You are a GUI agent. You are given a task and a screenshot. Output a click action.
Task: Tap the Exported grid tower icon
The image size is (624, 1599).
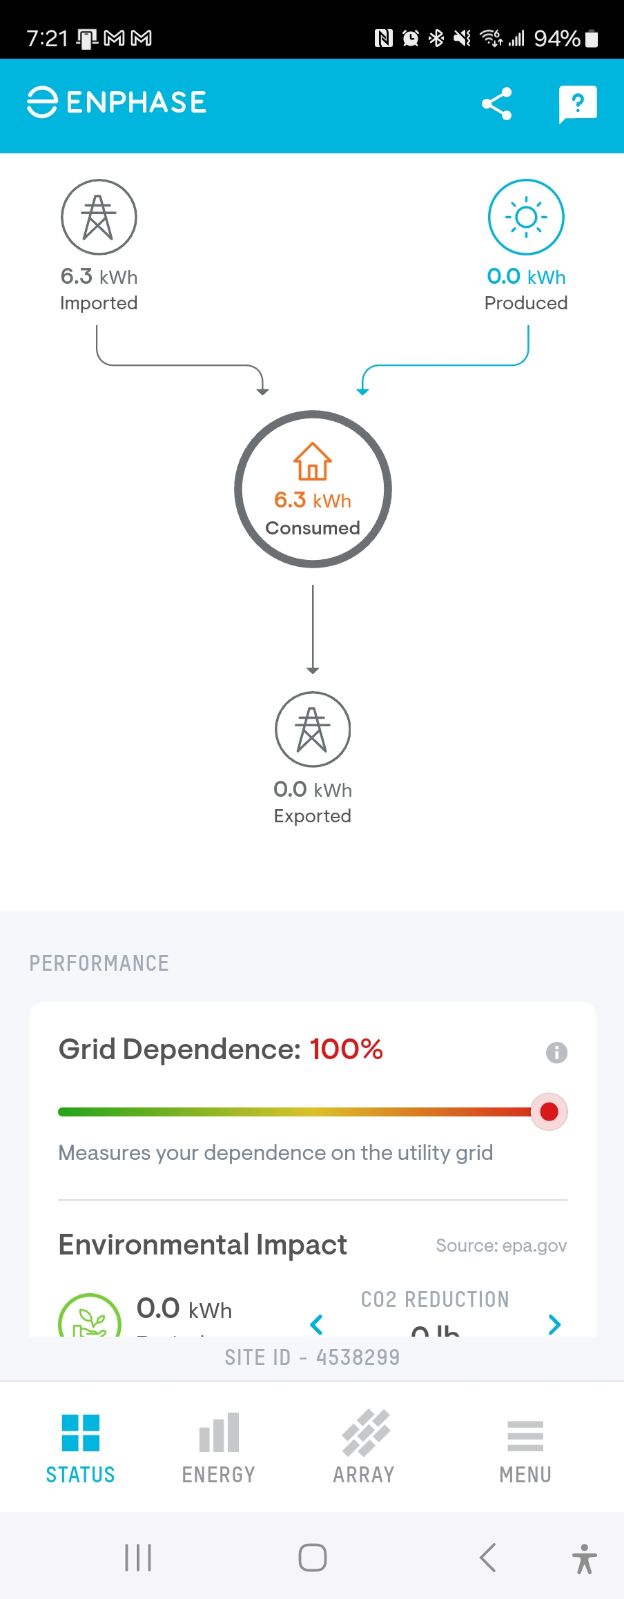pos(312,730)
